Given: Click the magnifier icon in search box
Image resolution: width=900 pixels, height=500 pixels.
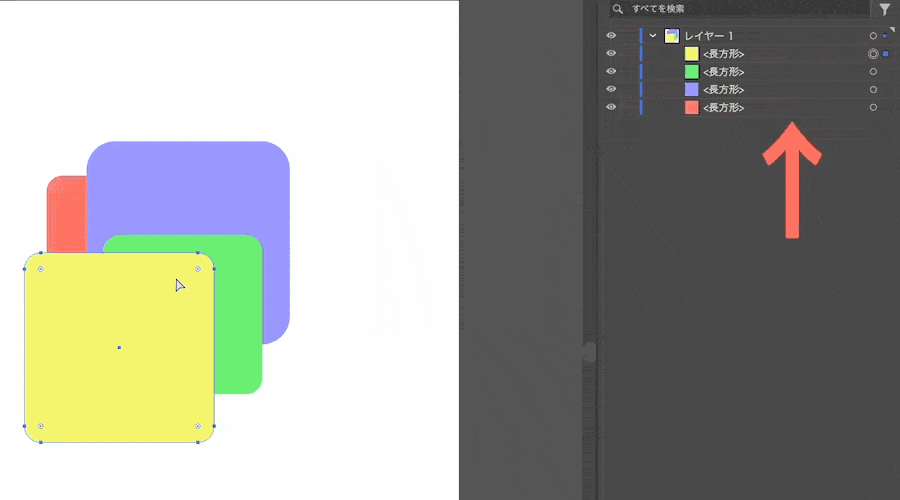Looking at the screenshot, I should (x=618, y=9).
